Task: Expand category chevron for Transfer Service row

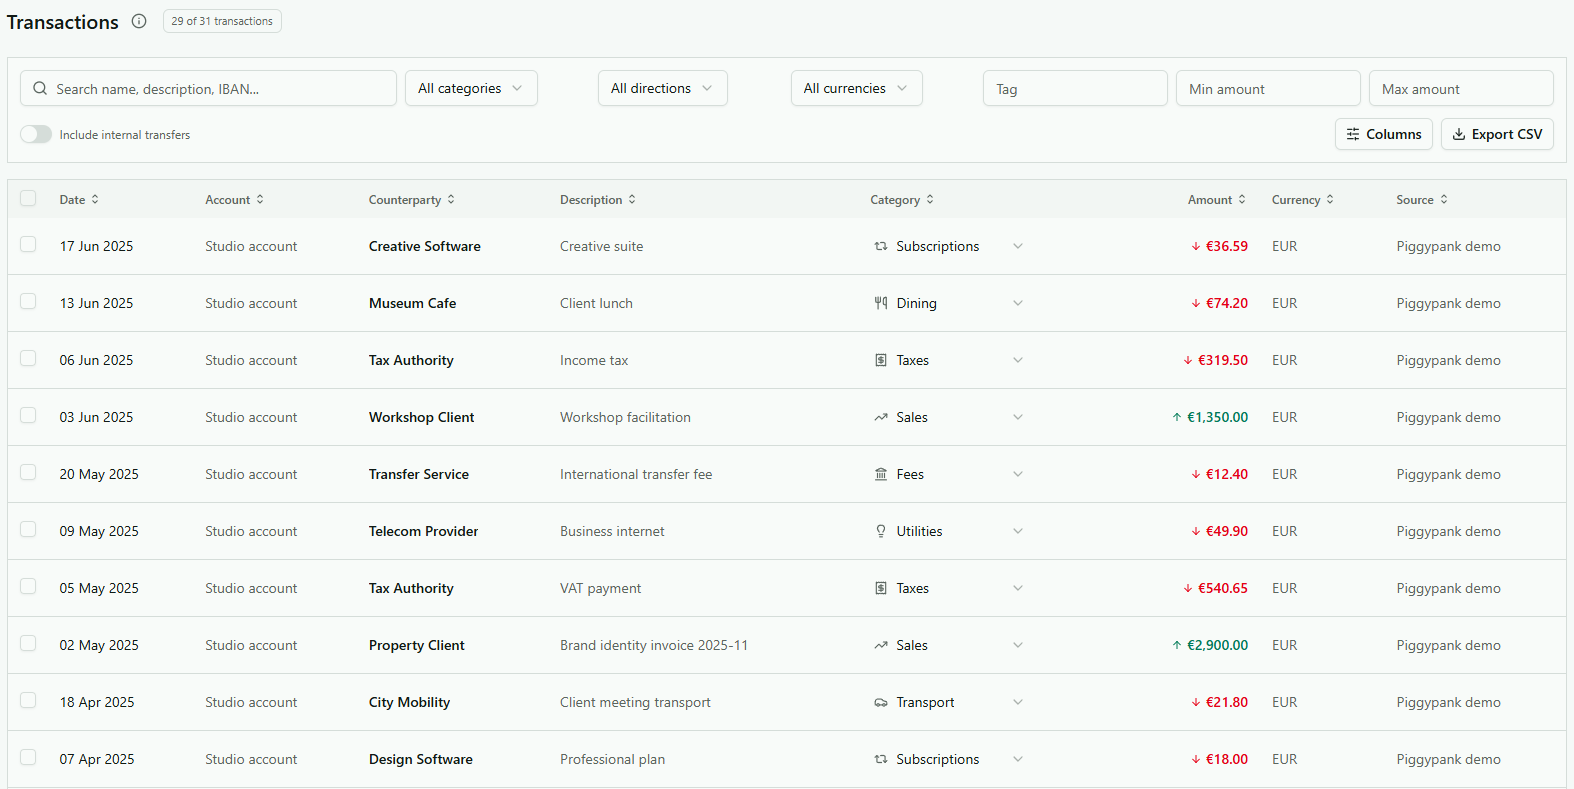Action: point(1018,474)
